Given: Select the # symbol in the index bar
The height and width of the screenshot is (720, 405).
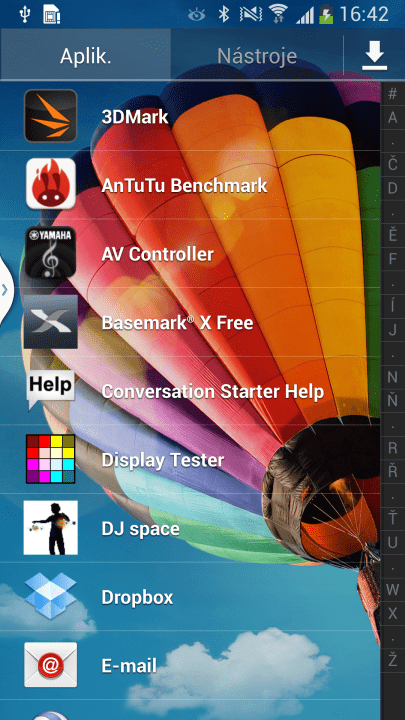Looking at the screenshot, I should point(393,93).
